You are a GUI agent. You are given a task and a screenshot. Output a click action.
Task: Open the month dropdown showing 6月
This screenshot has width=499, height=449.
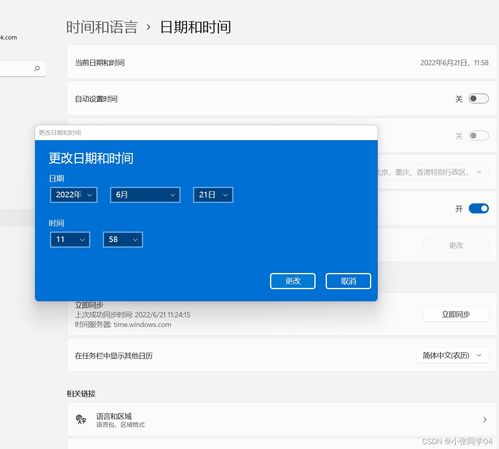click(x=145, y=195)
